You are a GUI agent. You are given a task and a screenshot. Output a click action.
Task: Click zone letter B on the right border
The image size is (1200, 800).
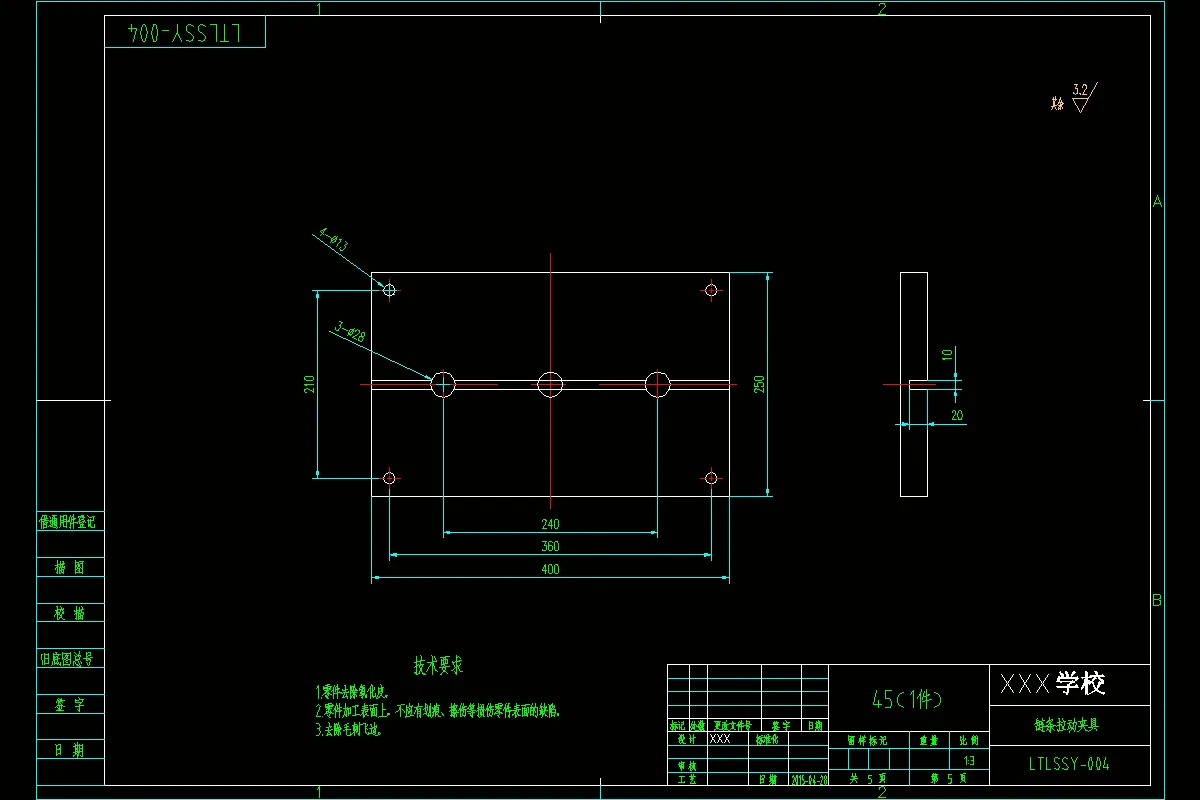tap(1157, 600)
